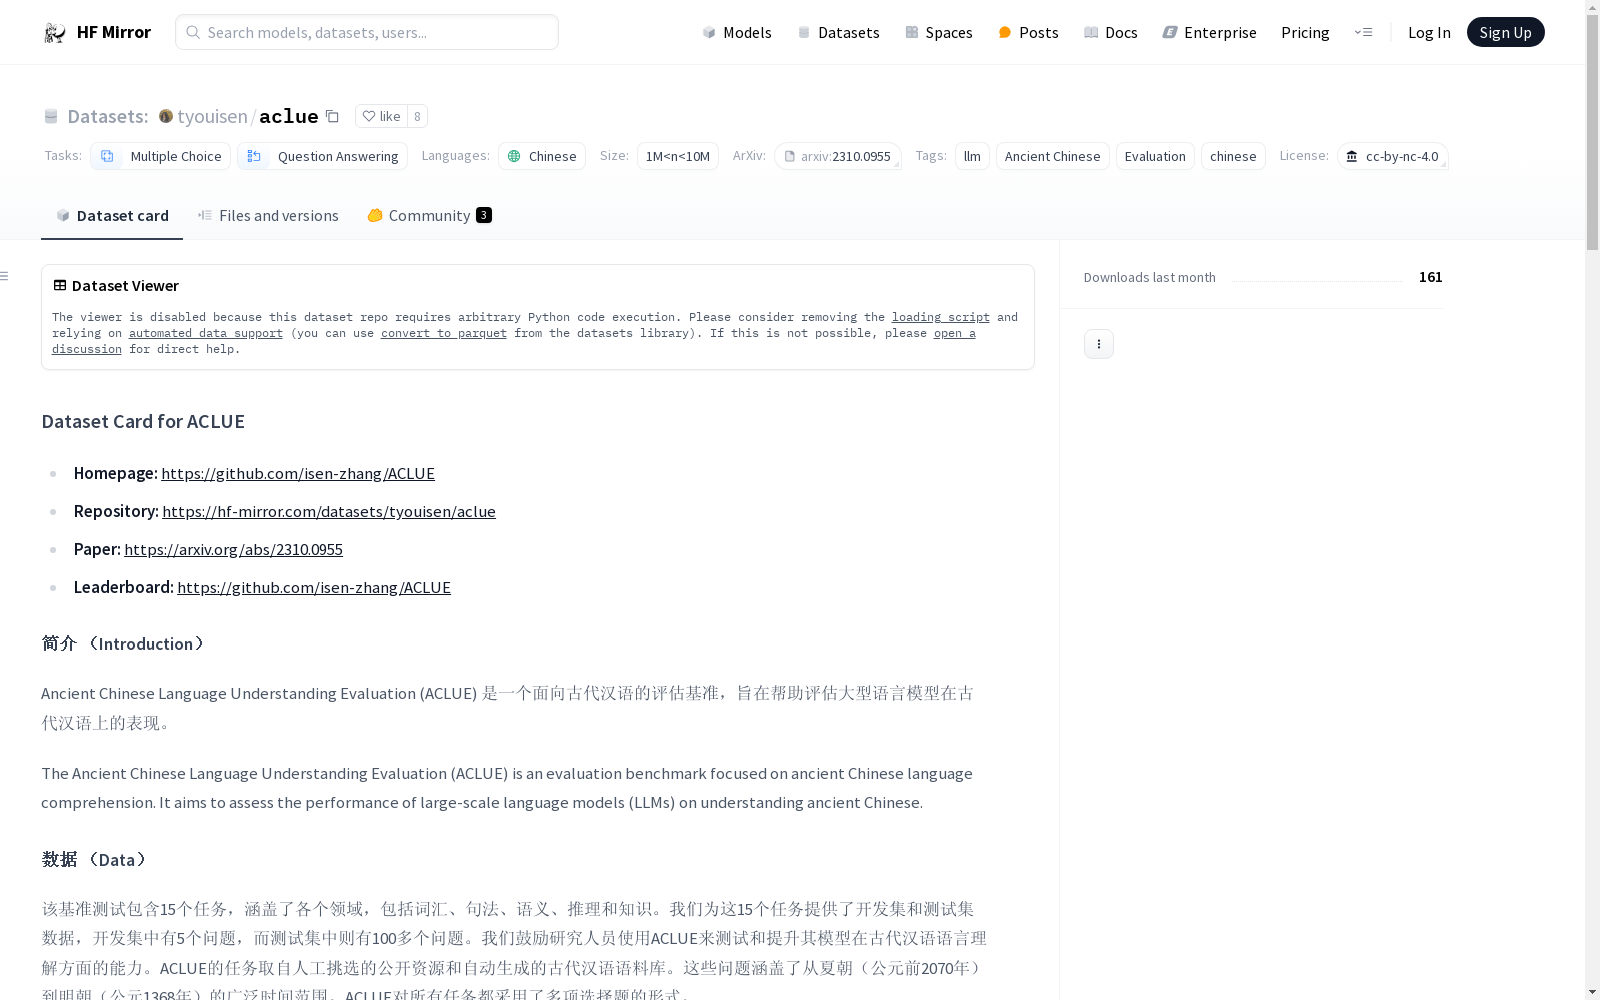Filter by the Question Answering task tag
The height and width of the screenshot is (1000, 1600).
[x=322, y=156]
